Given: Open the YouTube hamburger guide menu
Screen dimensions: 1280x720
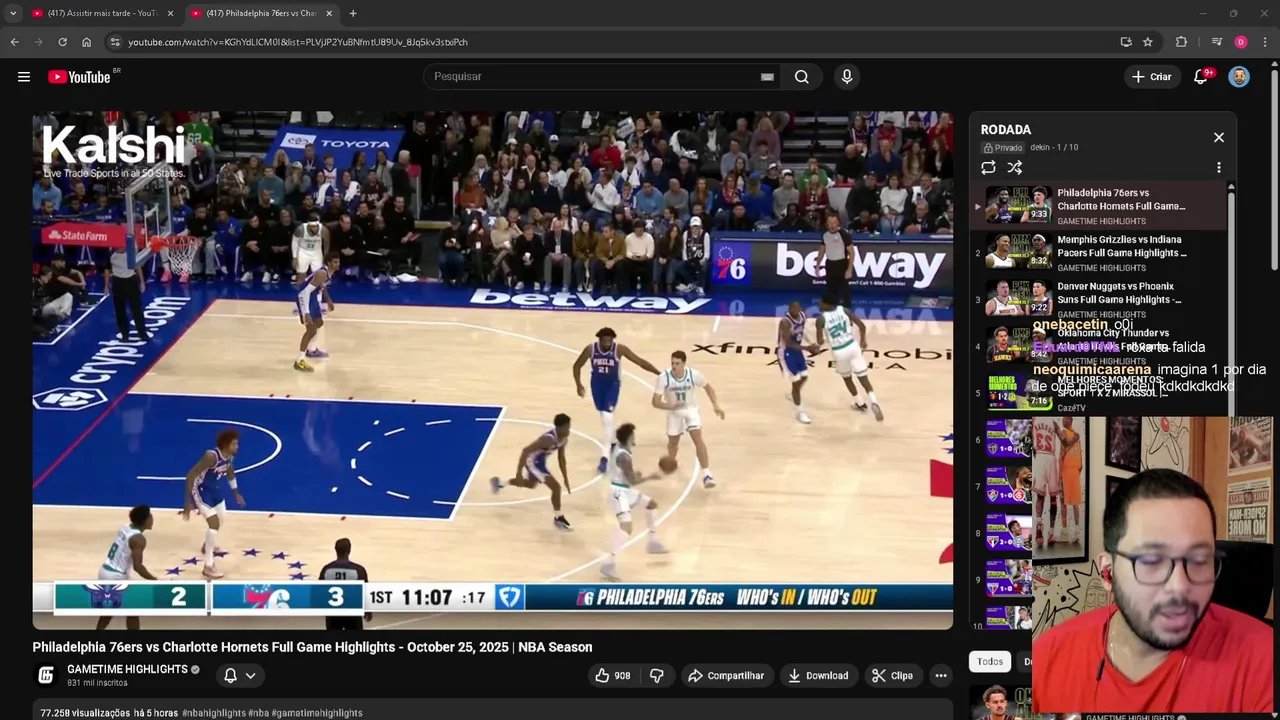Looking at the screenshot, I should pyautogui.click(x=24, y=77).
